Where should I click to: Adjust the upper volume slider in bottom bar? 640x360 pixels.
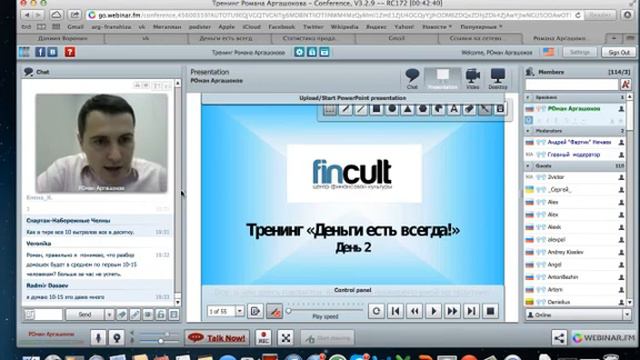coord(157,334)
